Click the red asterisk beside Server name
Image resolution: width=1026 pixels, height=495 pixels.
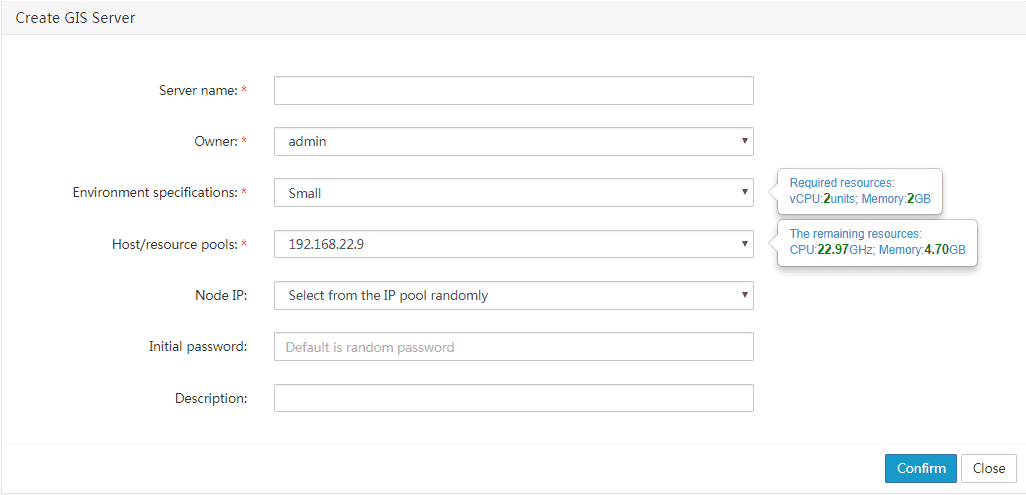[244, 90]
